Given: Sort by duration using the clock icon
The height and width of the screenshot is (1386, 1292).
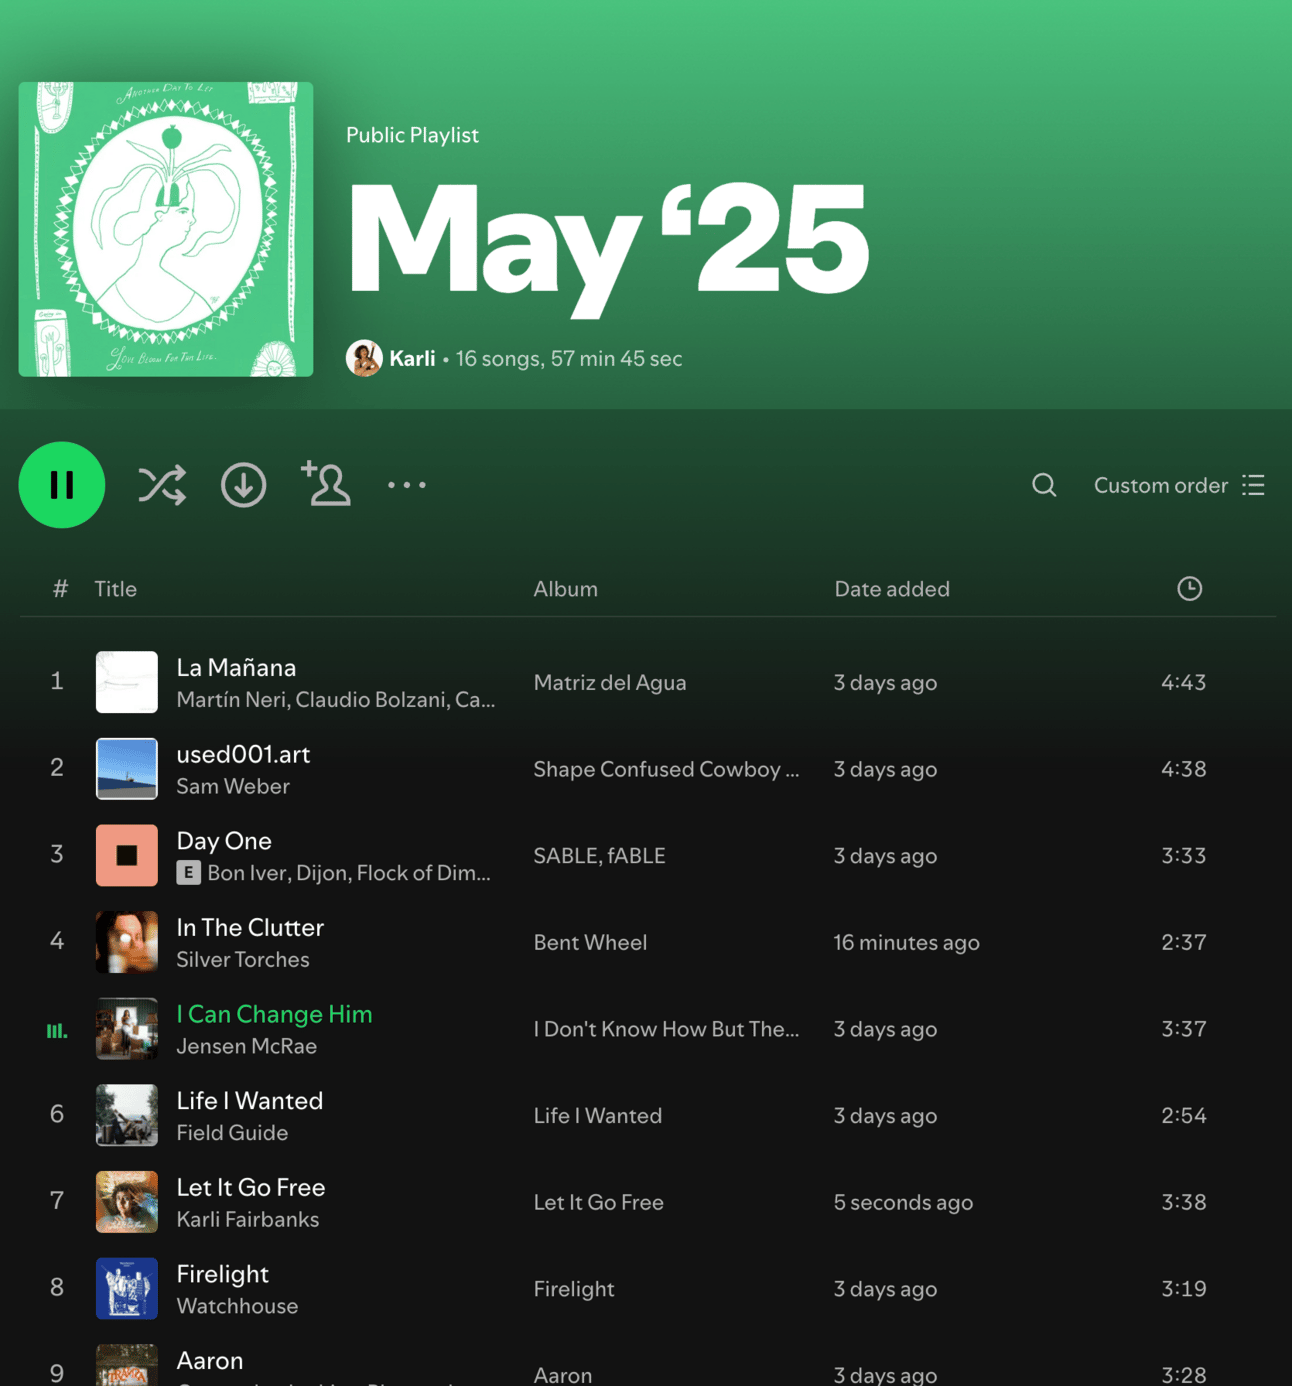Looking at the screenshot, I should pos(1189,589).
